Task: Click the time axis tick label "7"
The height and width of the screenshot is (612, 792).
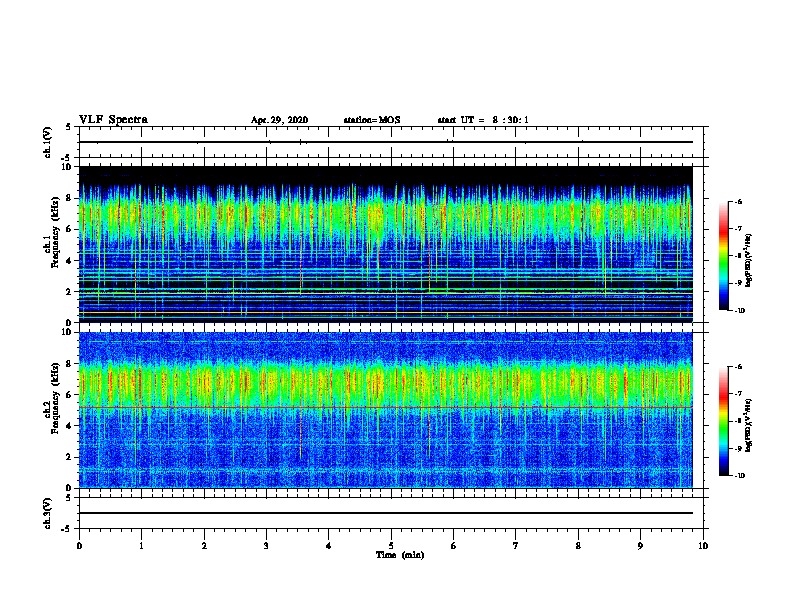Action: [516, 545]
